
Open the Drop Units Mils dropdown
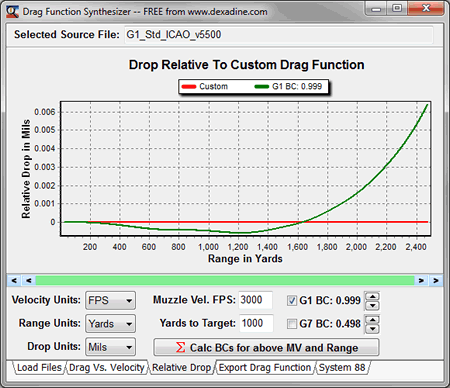pos(110,347)
